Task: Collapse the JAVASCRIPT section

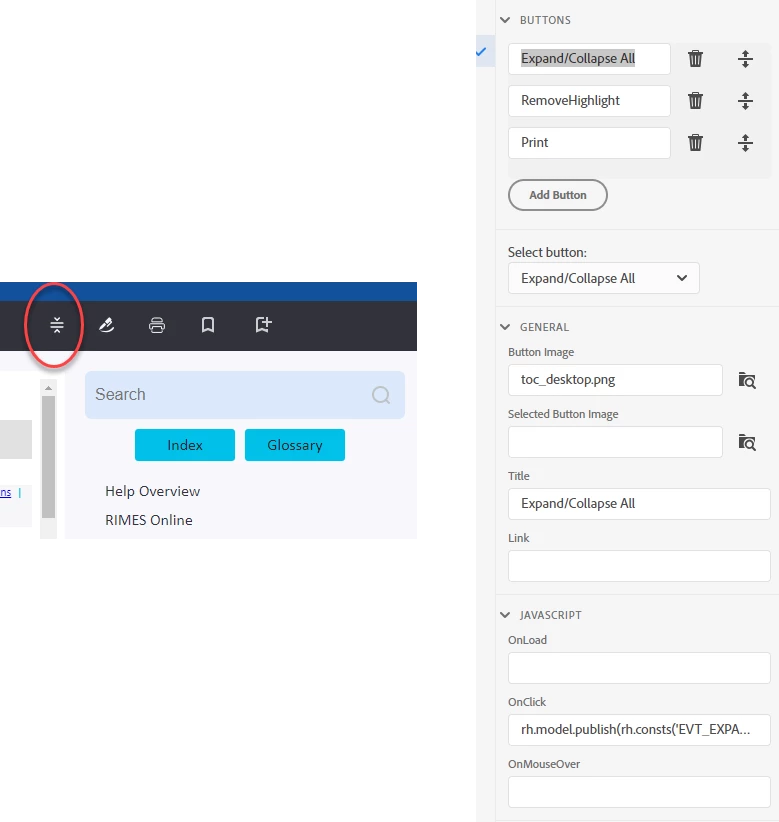Action: tap(505, 615)
